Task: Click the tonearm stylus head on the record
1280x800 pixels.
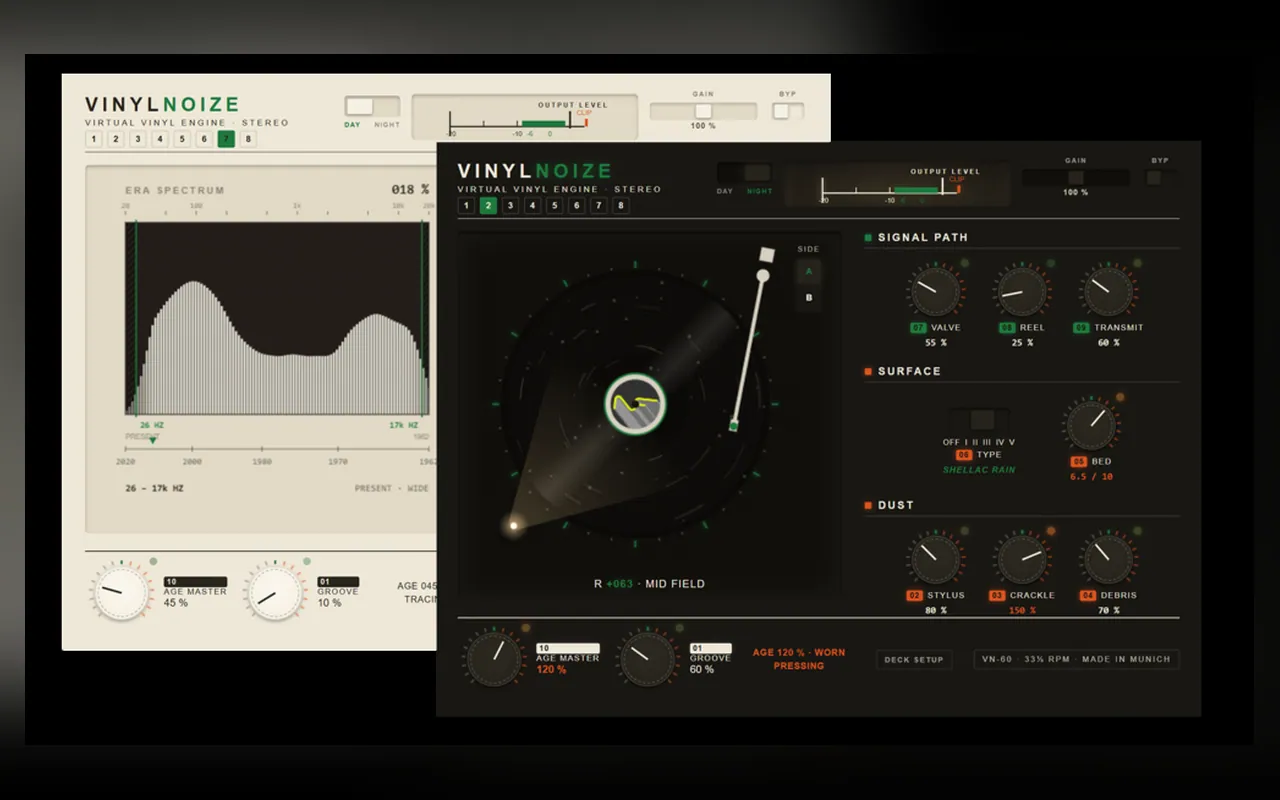Action: point(733,427)
